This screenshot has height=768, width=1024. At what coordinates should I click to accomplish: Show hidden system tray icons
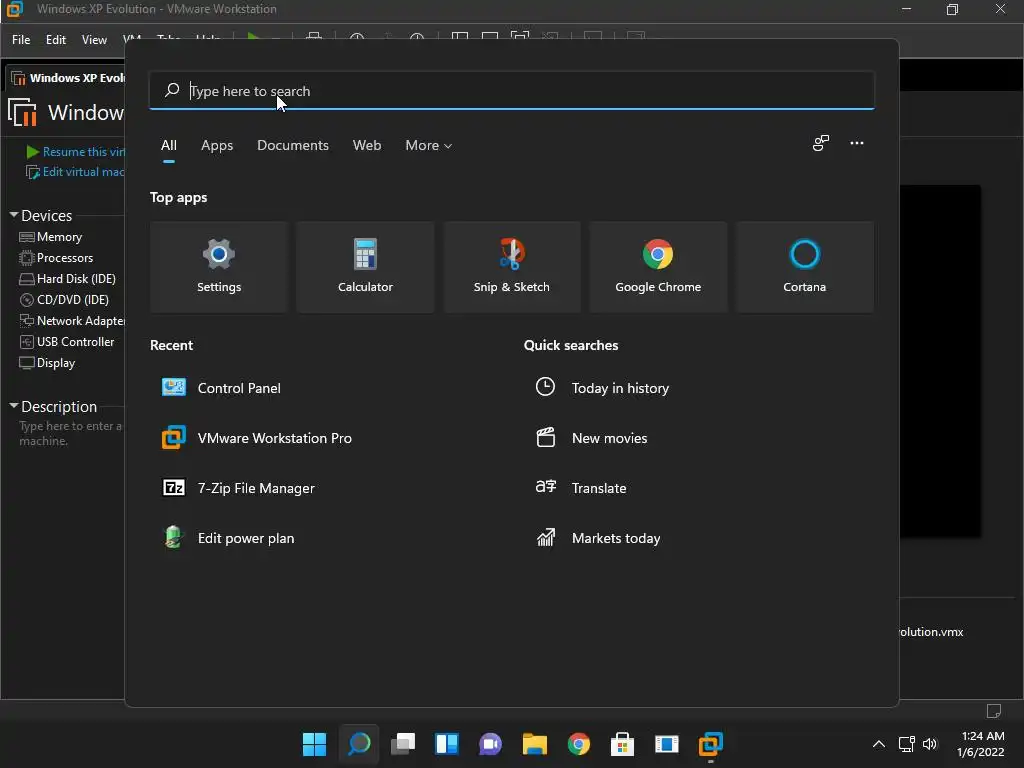[879, 744]
